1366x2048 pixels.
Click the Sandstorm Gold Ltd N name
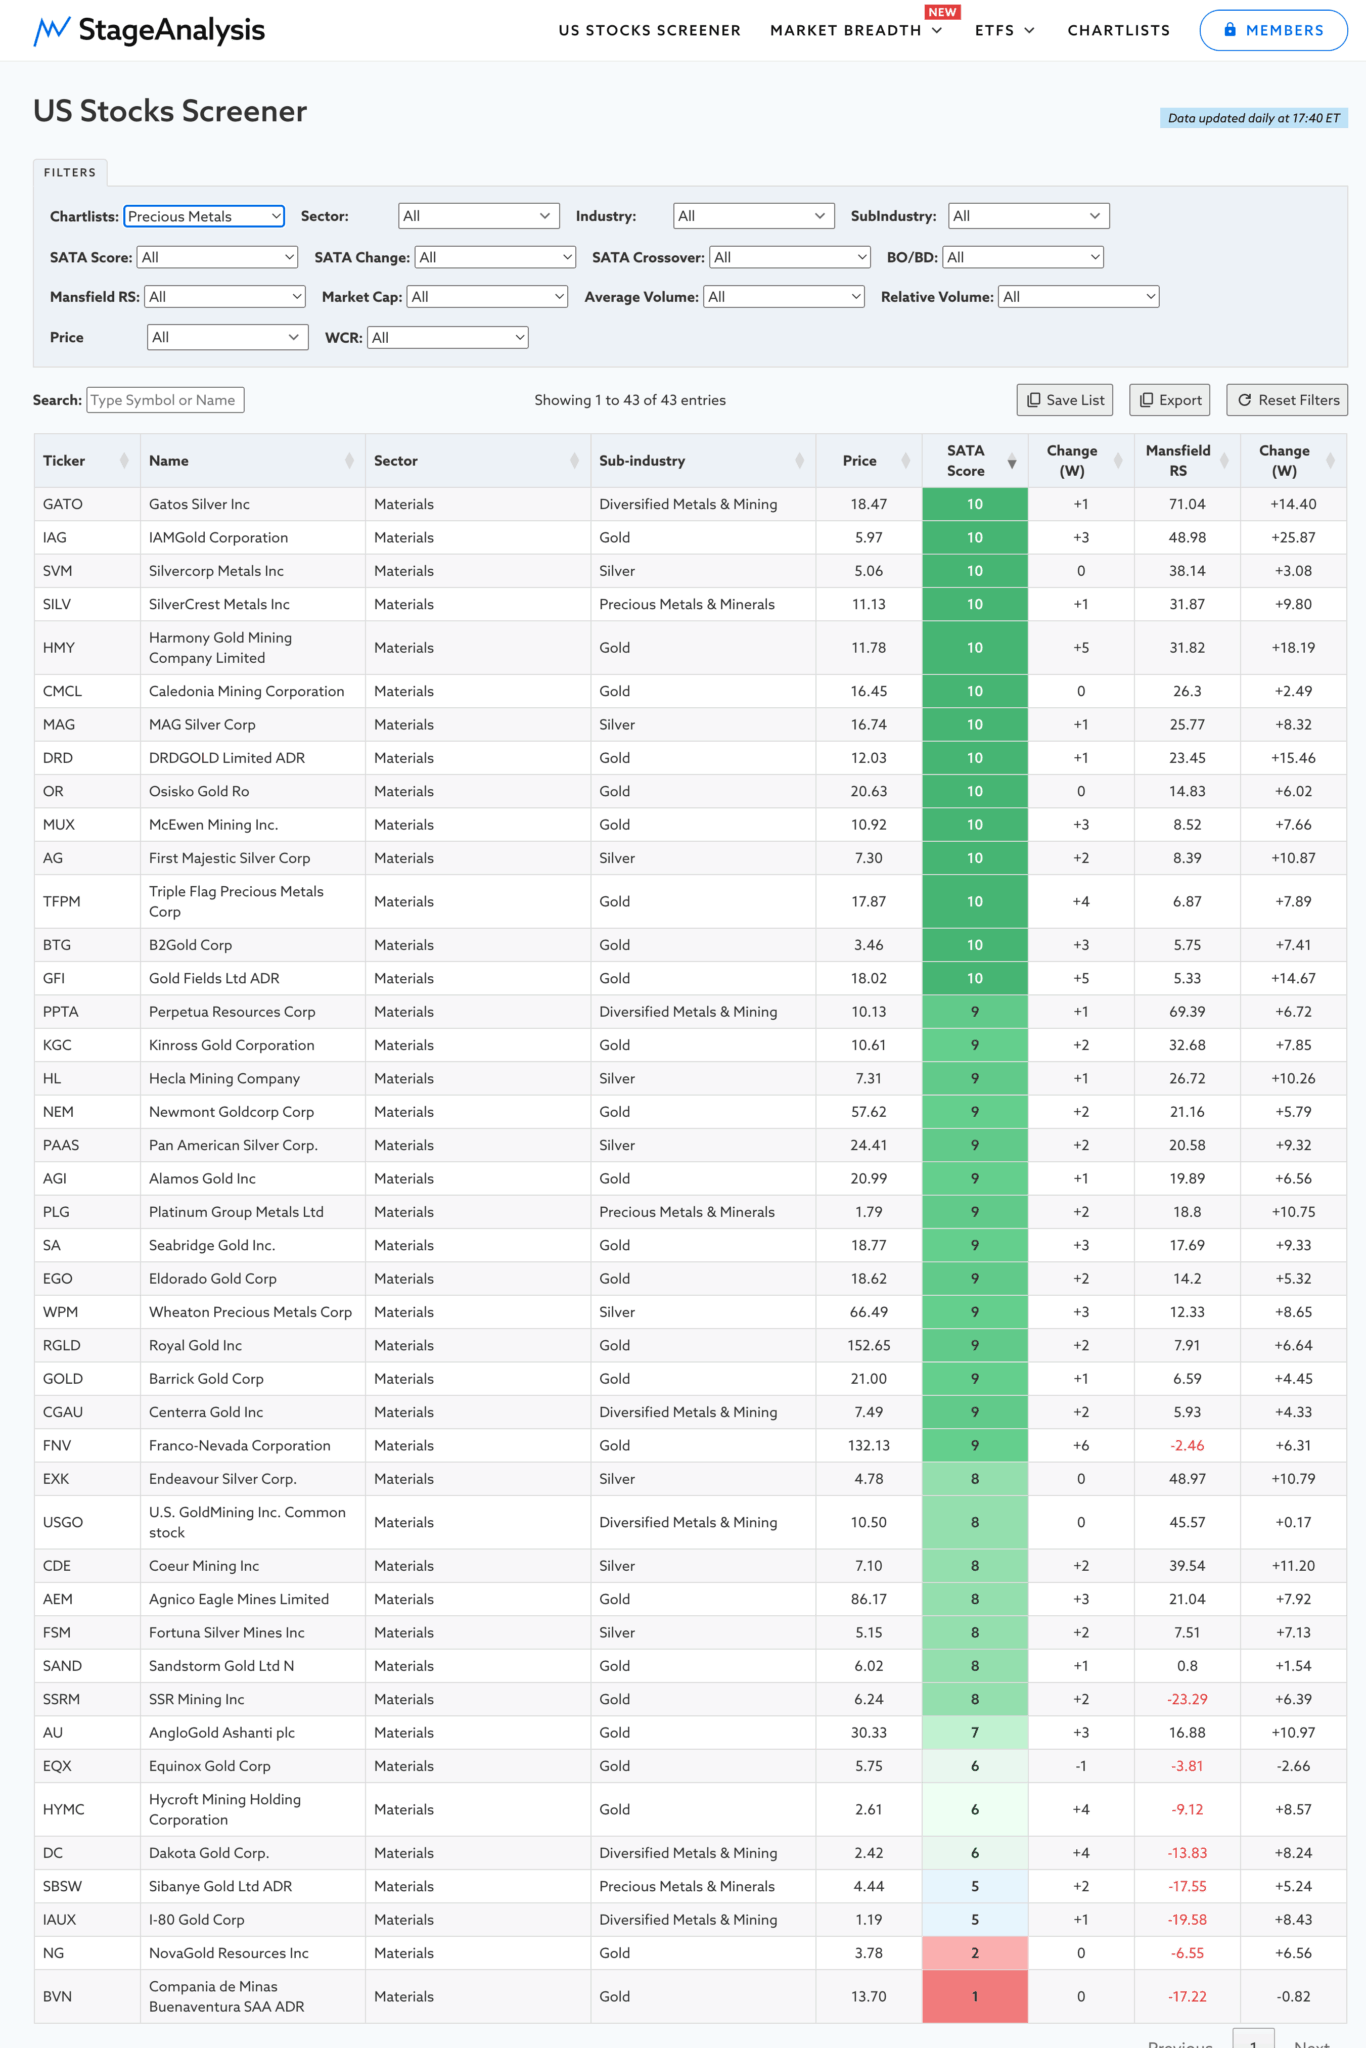coord(221,1666)
